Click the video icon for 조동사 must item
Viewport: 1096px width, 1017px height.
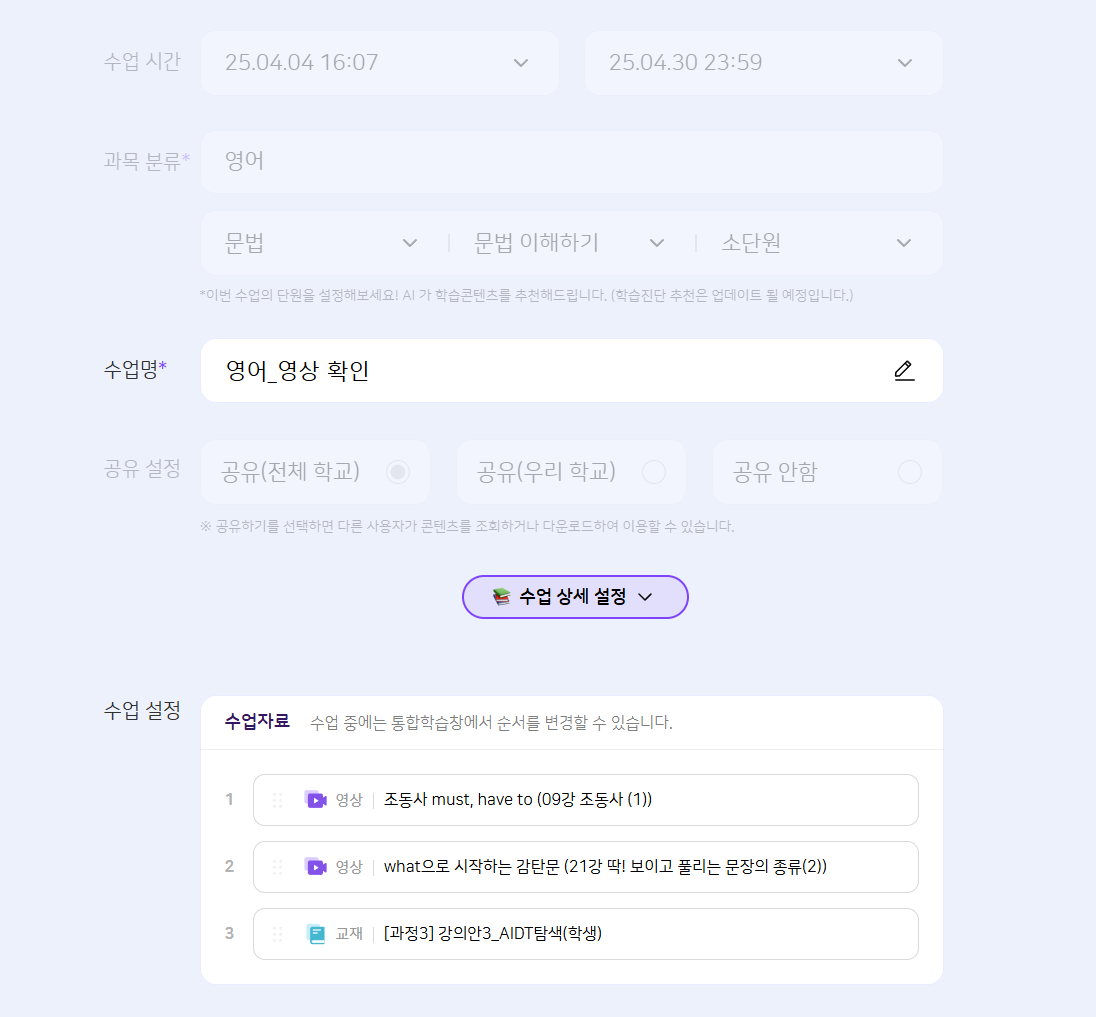pos(316,800)
